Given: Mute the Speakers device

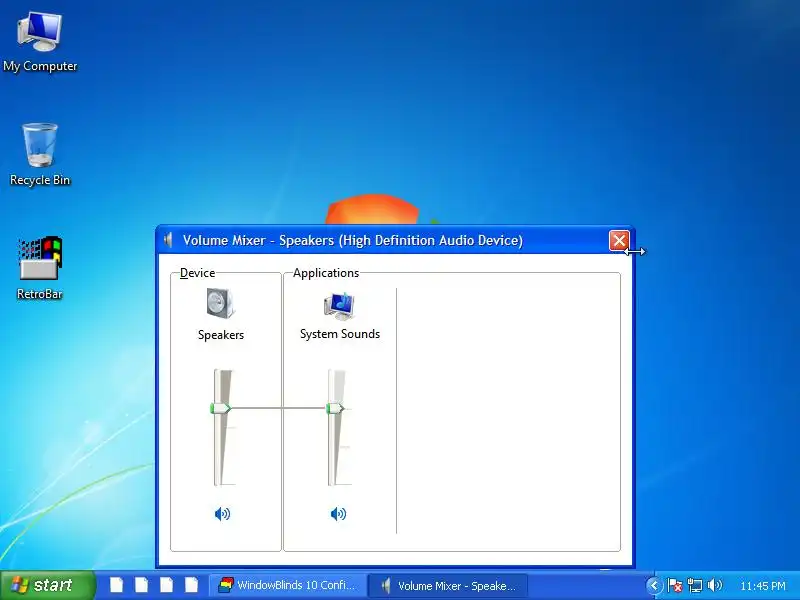Looking at the screenshot, I should (x=222, y=514).
